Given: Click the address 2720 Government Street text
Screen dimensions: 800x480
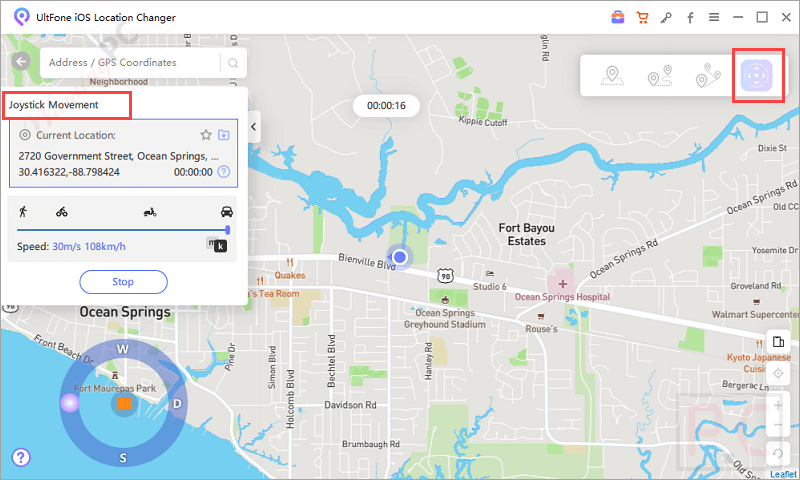Looking at the screenshot, I should point(118,156).
